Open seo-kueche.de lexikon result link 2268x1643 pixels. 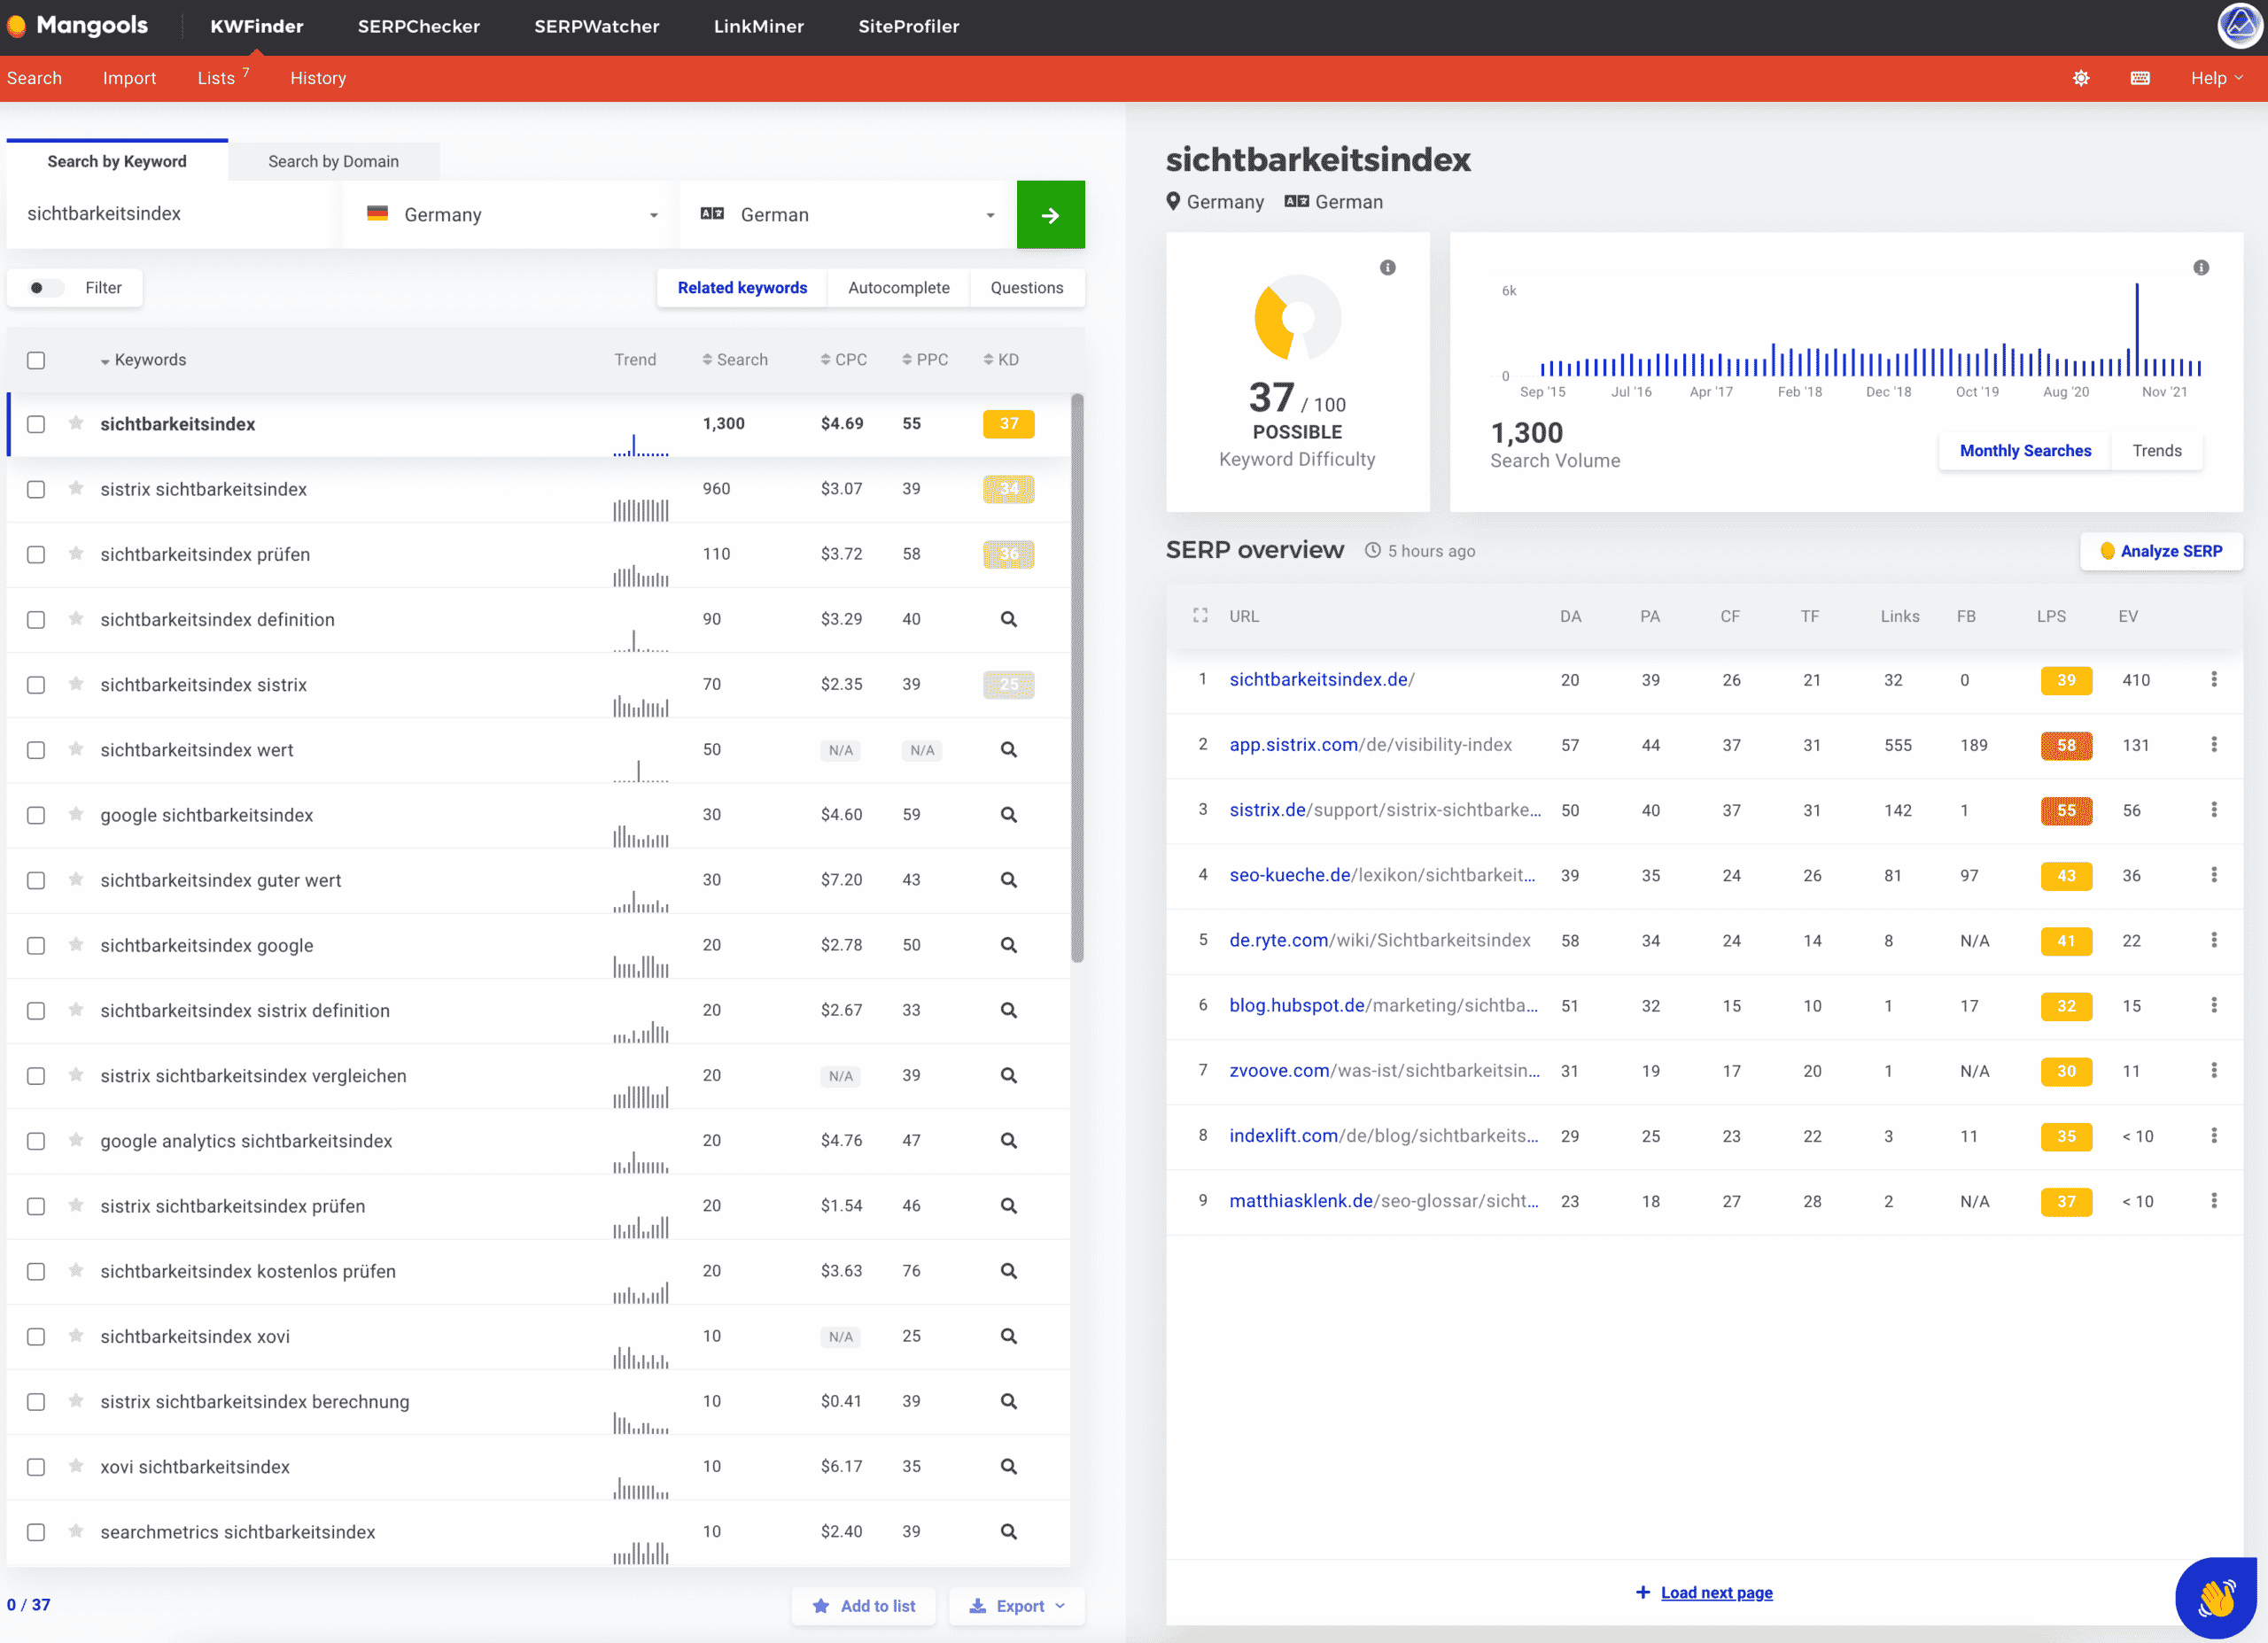tap(1381, 875)
